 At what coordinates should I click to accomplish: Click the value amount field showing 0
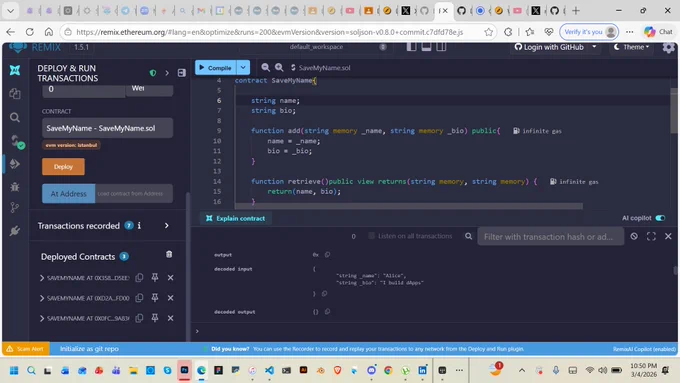(x=84, y=89)
